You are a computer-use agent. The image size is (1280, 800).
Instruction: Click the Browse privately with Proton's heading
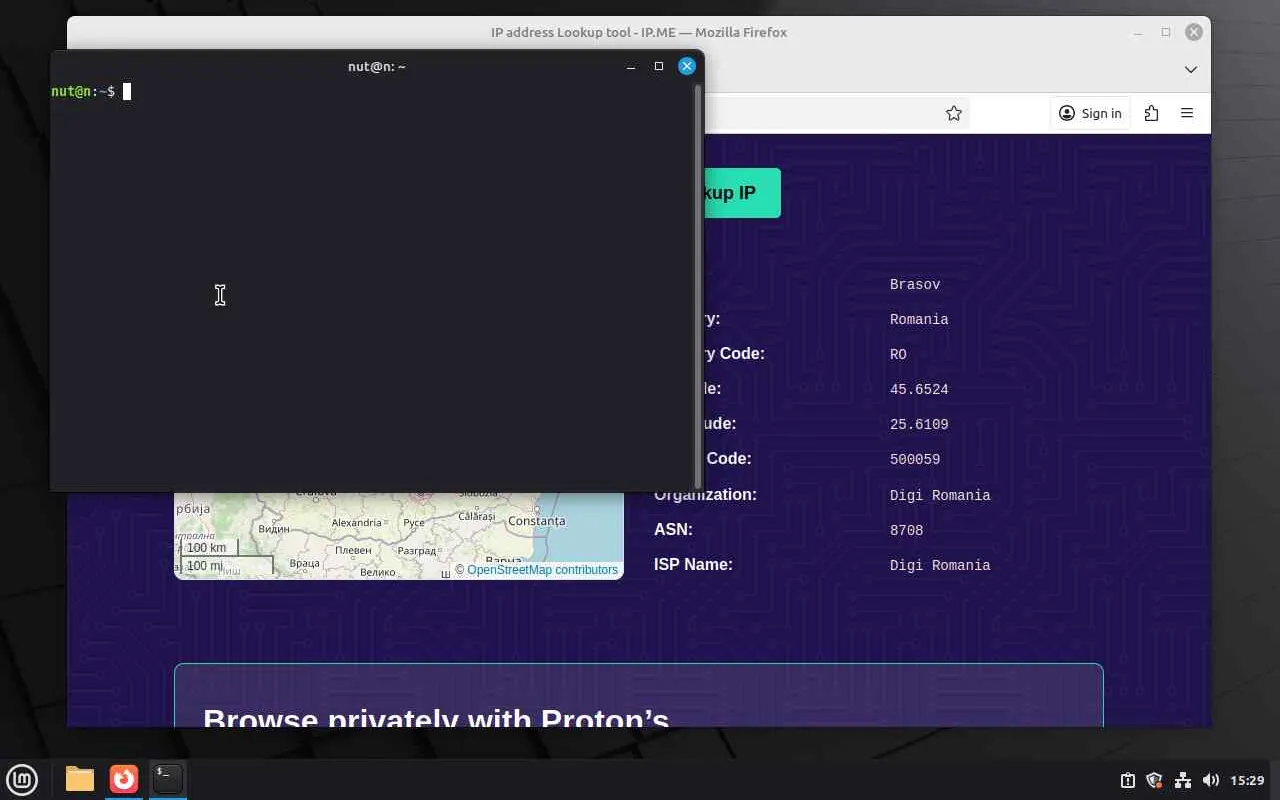tap(436, 718)
